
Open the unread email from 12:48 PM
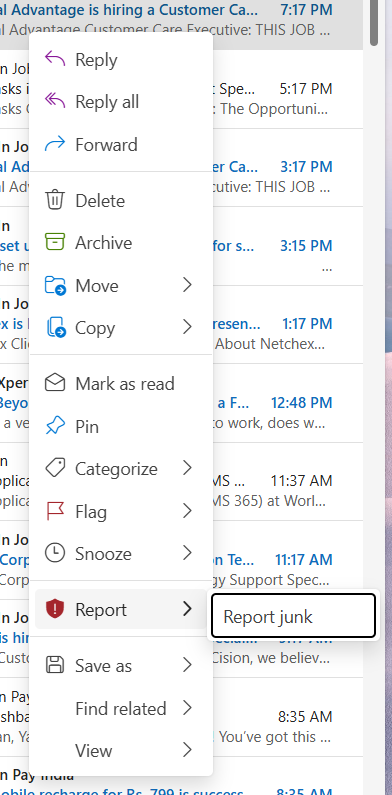pos(289,403)
